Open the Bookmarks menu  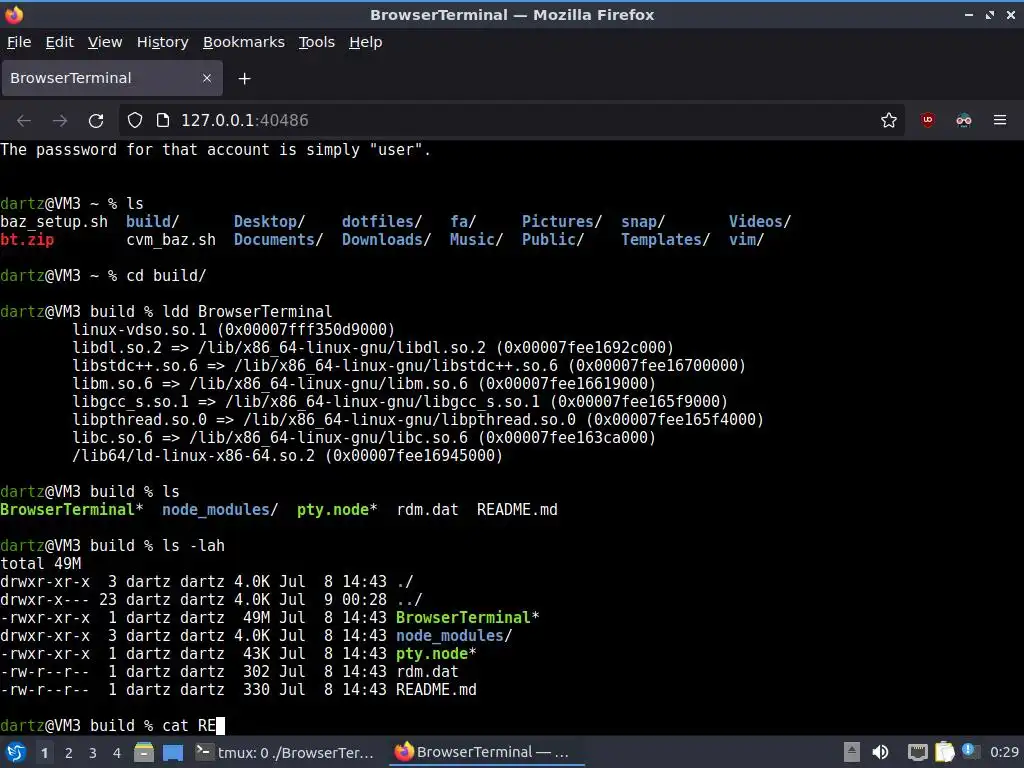244,42
